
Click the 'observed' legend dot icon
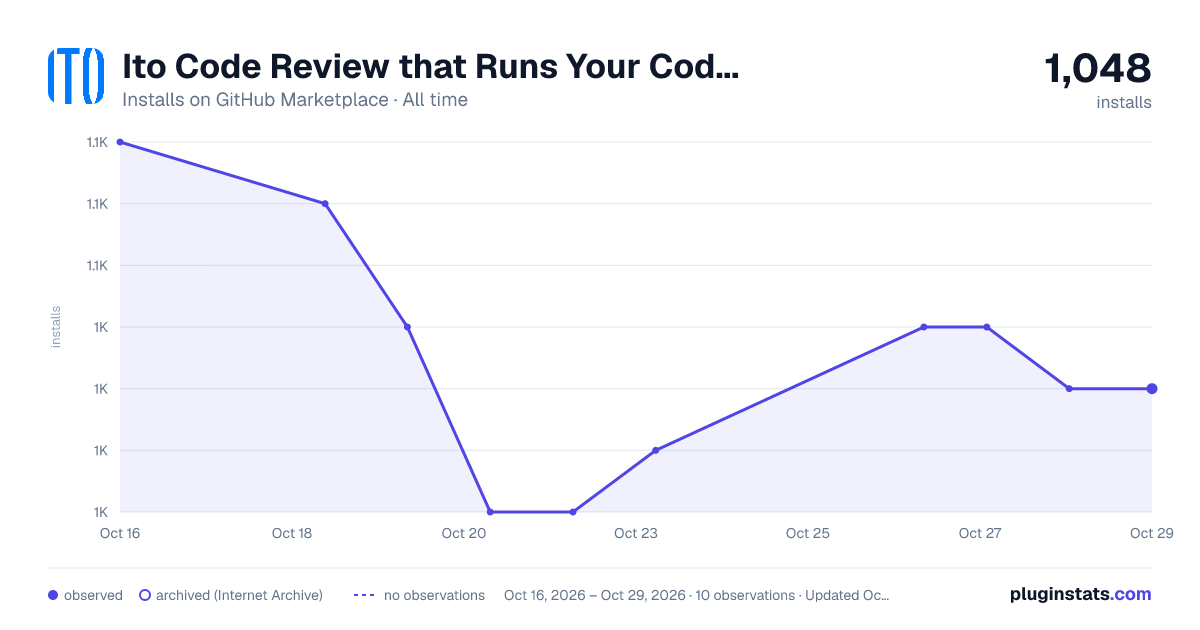(53, 595)
